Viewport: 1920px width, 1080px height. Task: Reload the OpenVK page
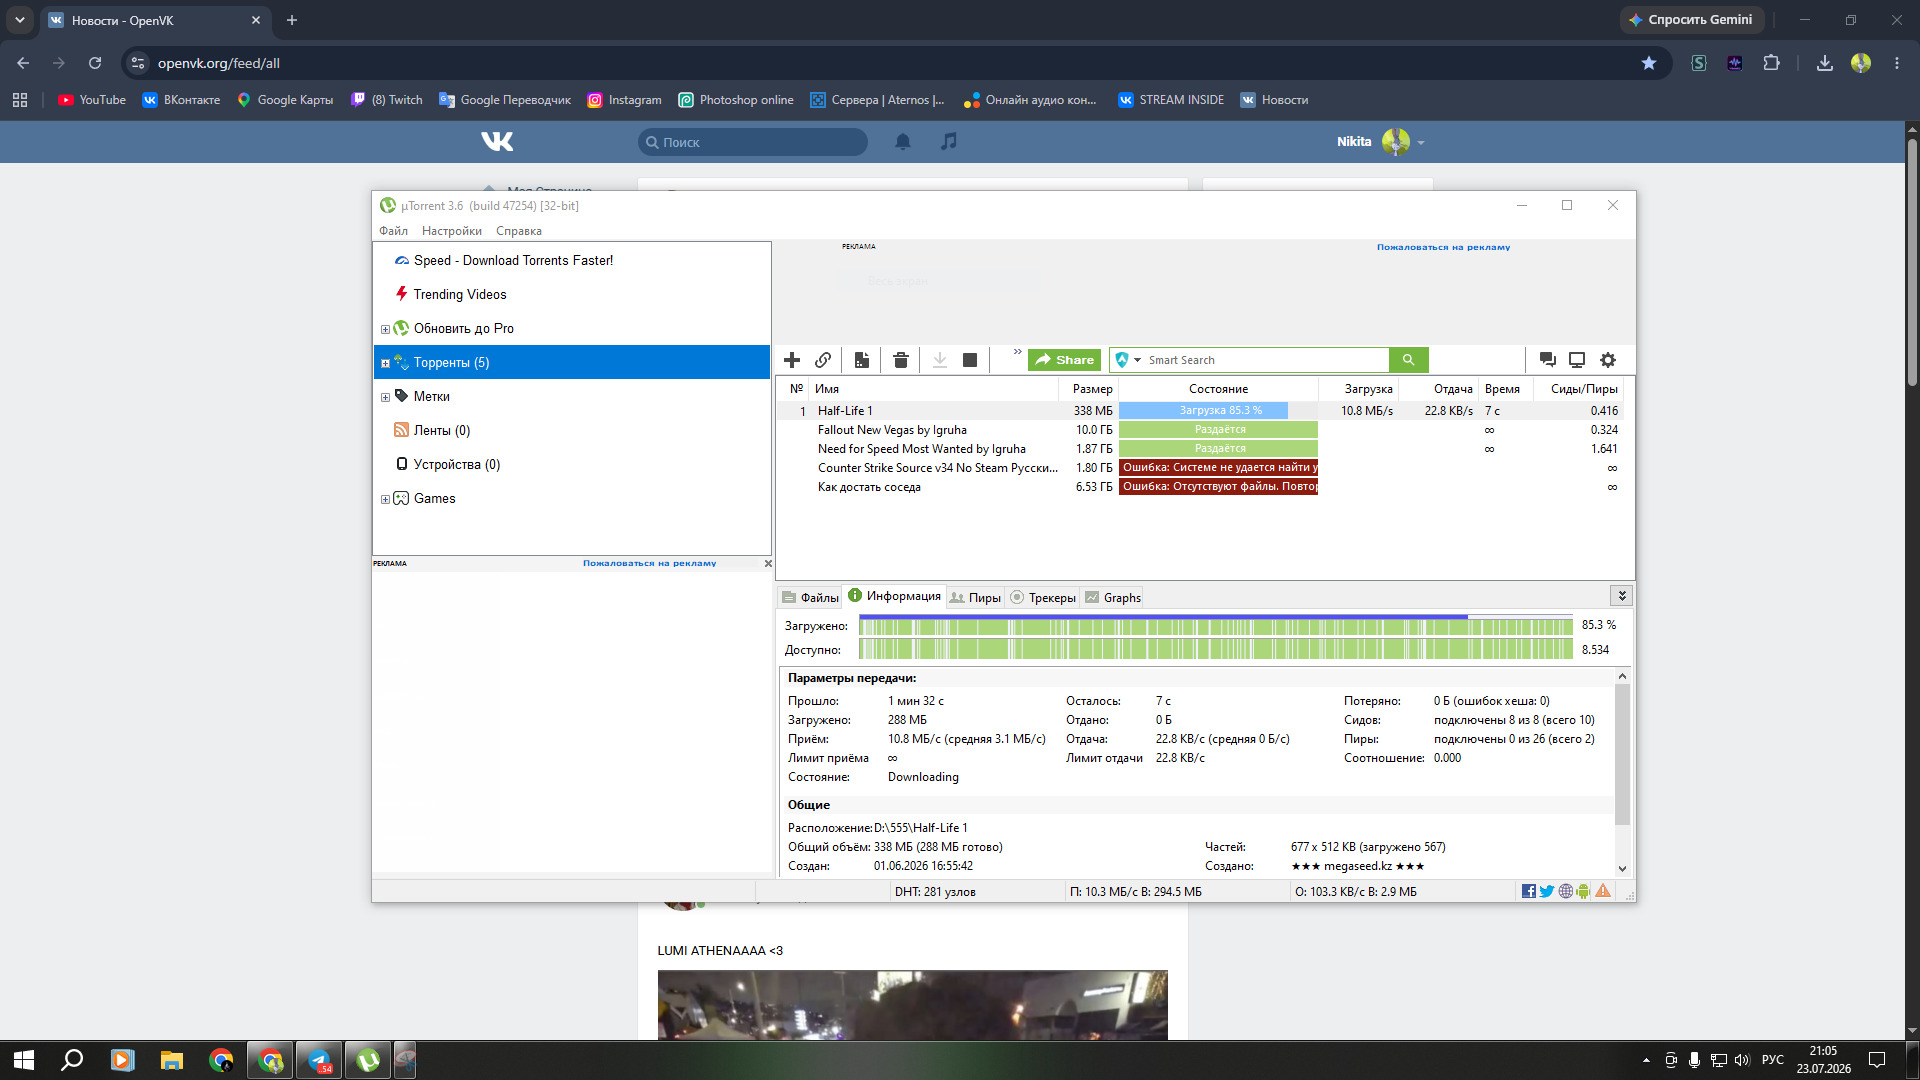[x=95, y=63]
